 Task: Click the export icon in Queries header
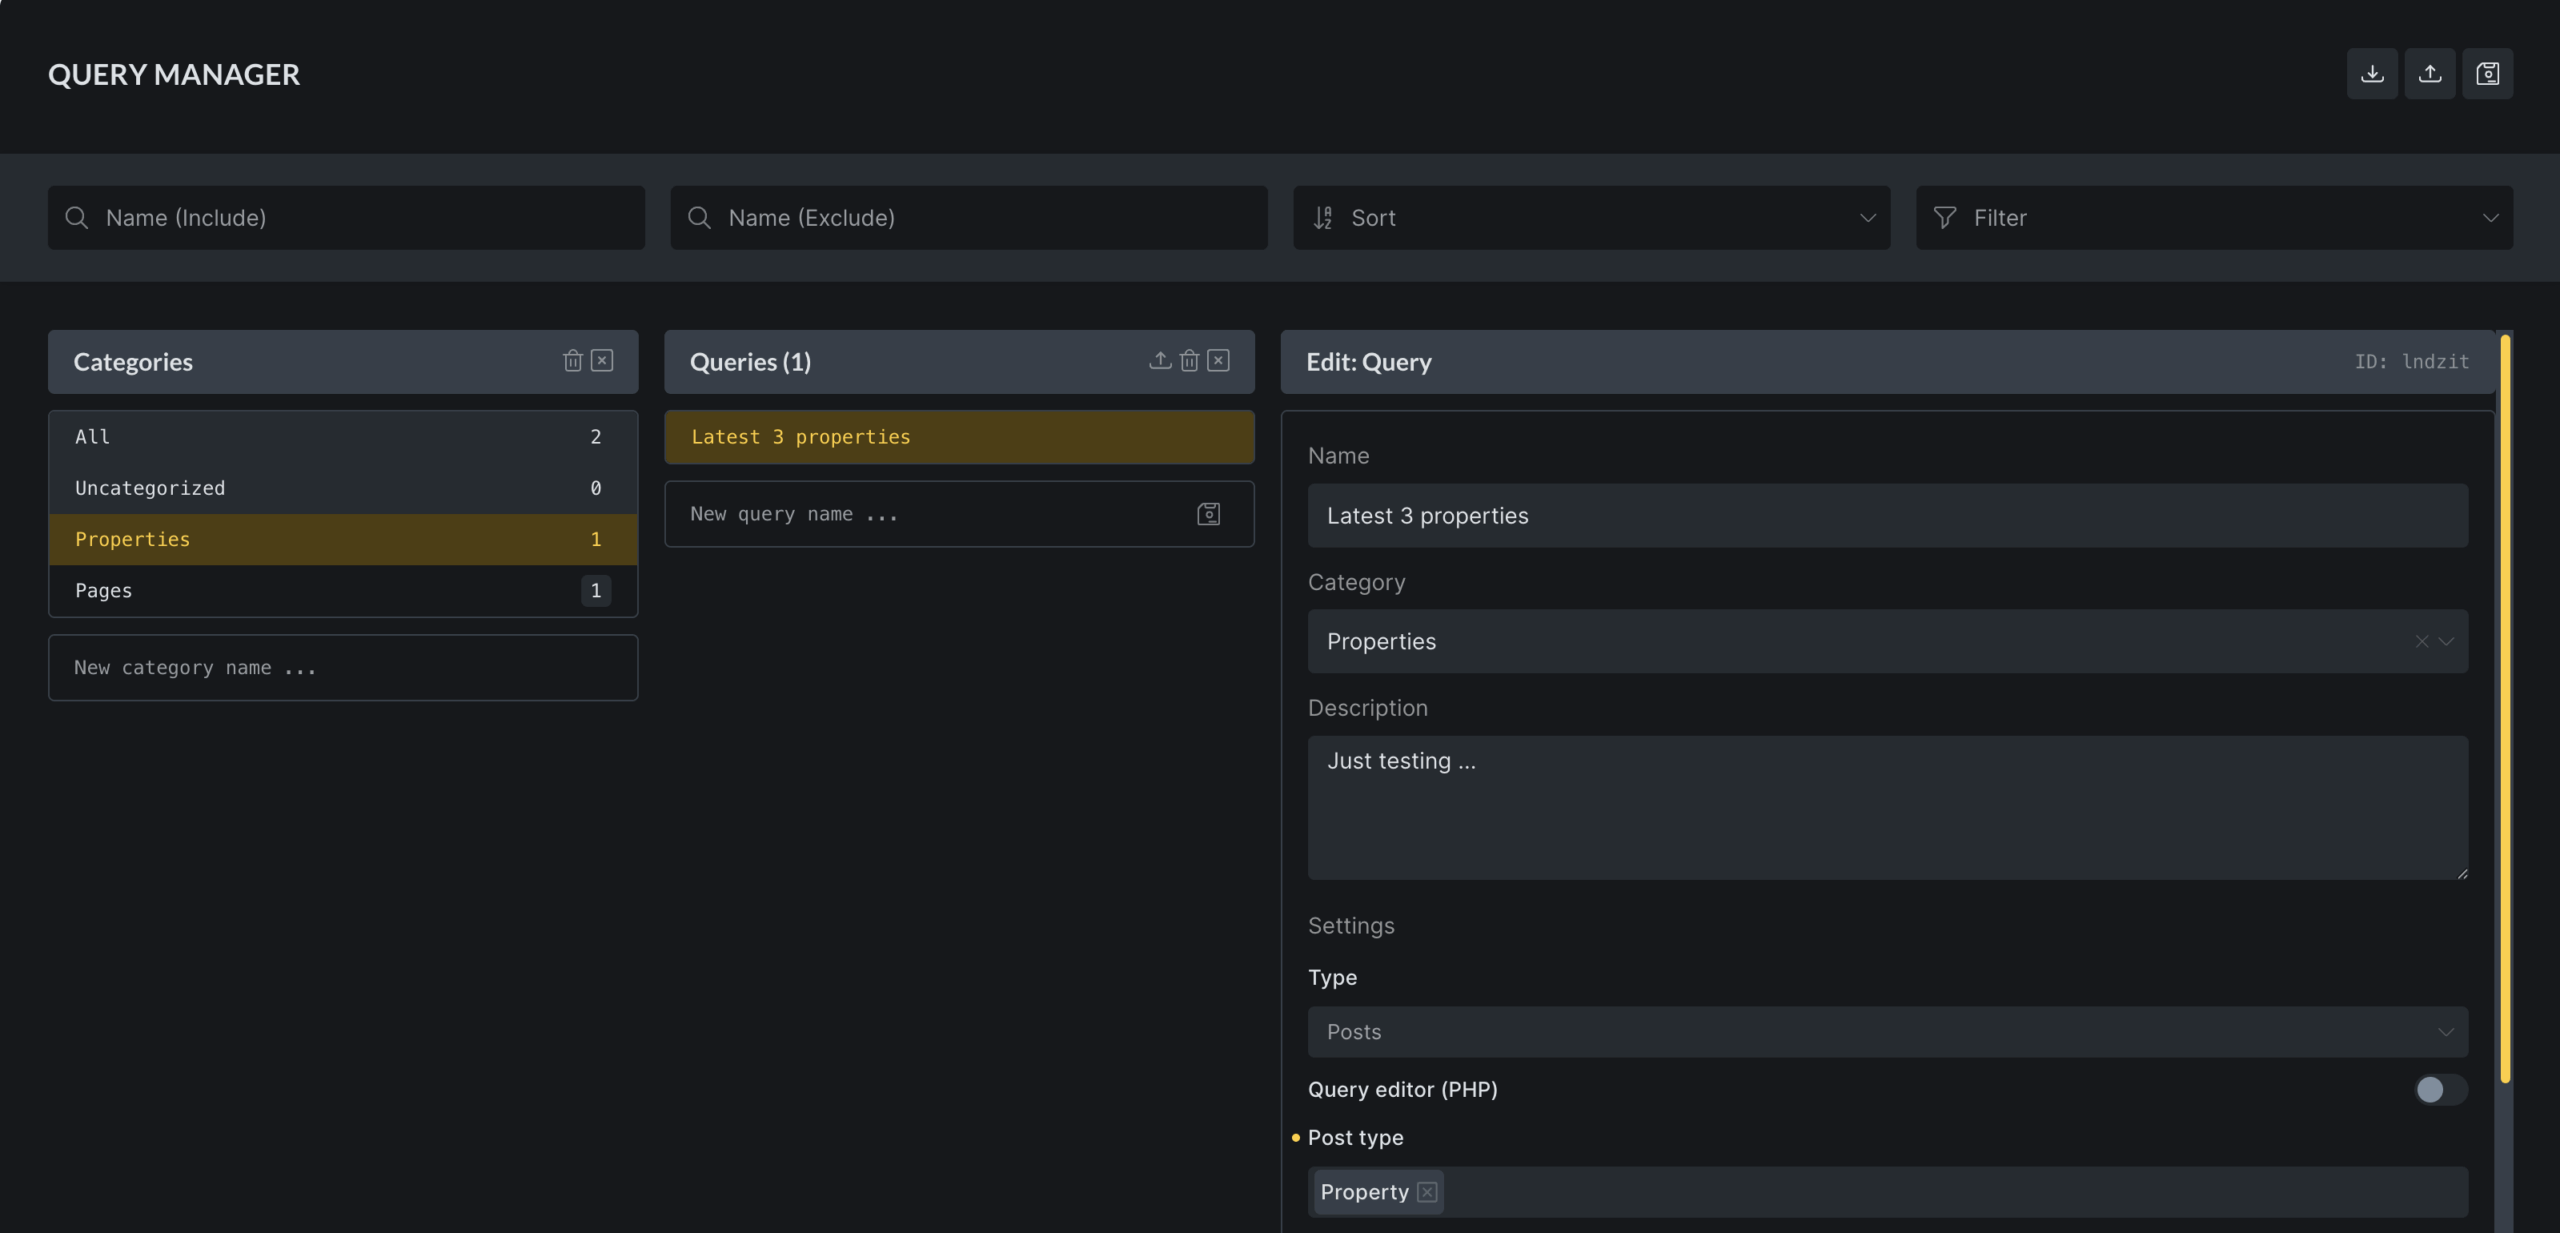[x=1160, y=361]
